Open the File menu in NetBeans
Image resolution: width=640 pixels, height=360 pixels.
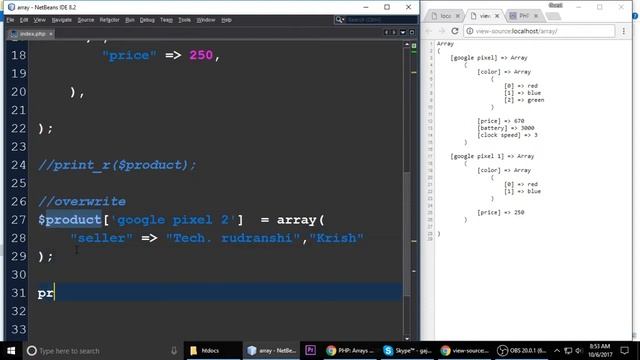[10, 20]
